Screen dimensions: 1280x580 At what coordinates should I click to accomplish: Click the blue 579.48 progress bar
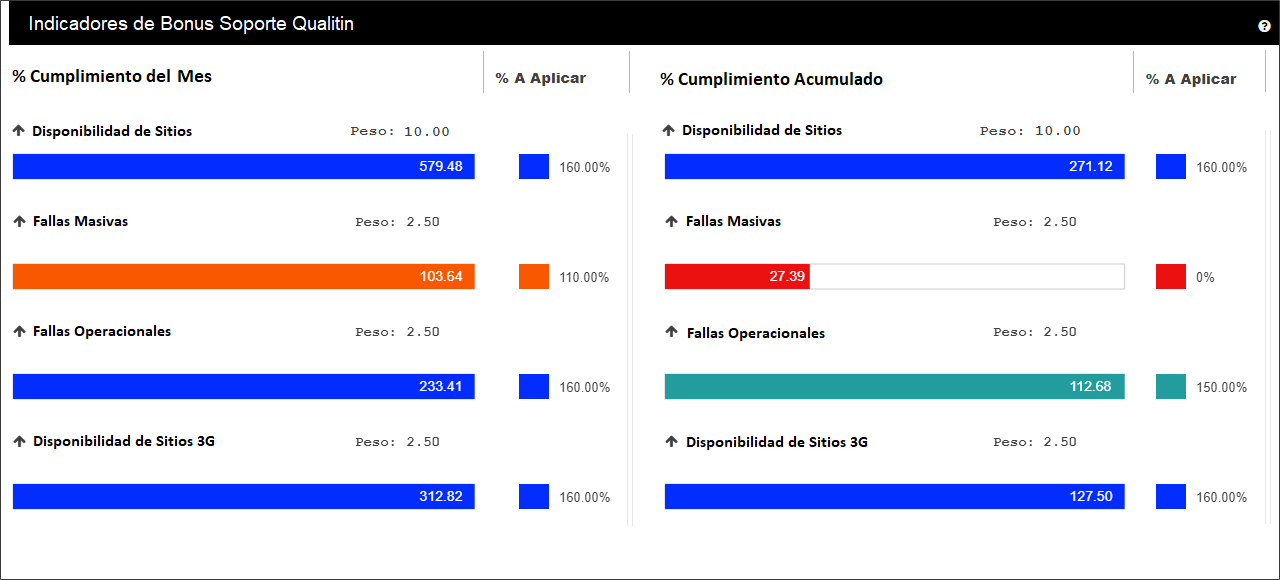click(x=244, y=167)
